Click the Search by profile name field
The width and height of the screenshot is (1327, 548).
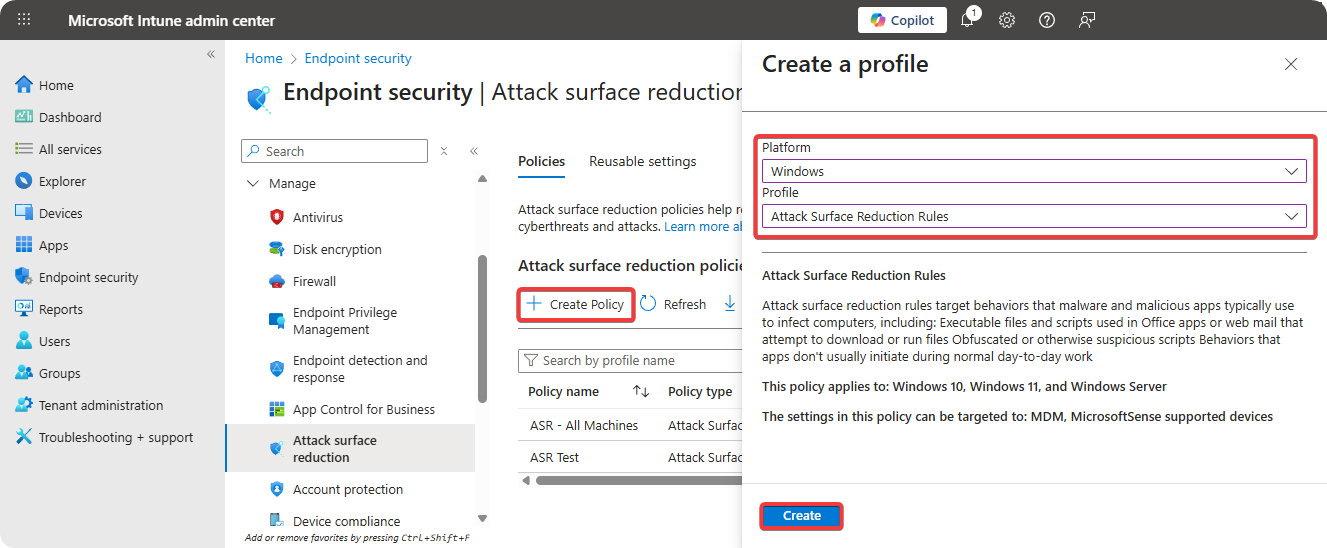(x=630, y=360)
